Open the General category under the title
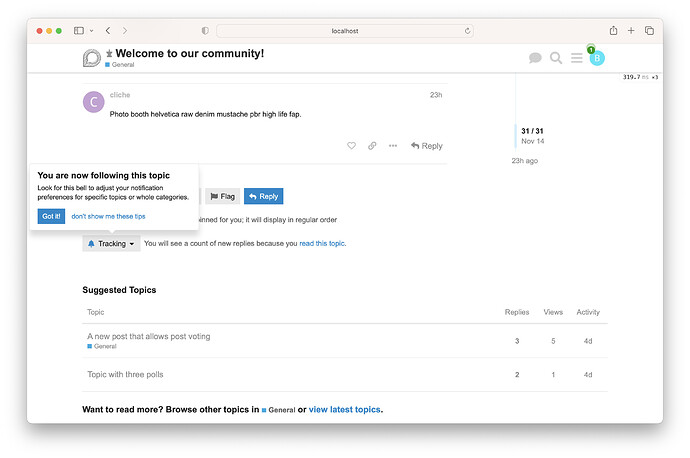This screenshot has height=458, width=690. point(120,65)
